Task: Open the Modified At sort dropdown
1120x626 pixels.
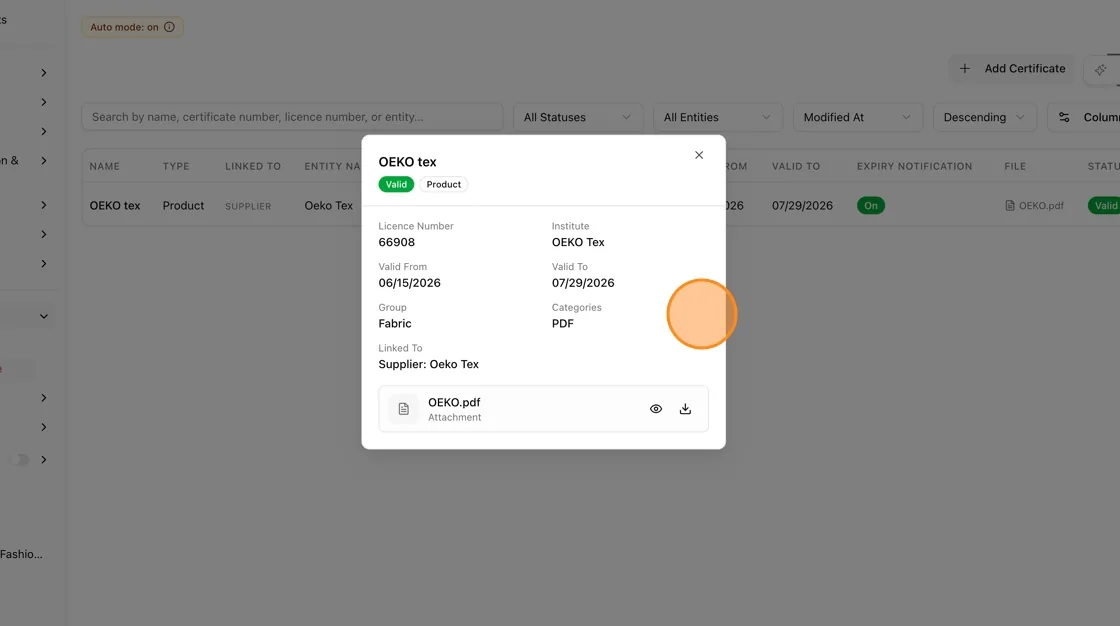Action: [x=857, y=117]
